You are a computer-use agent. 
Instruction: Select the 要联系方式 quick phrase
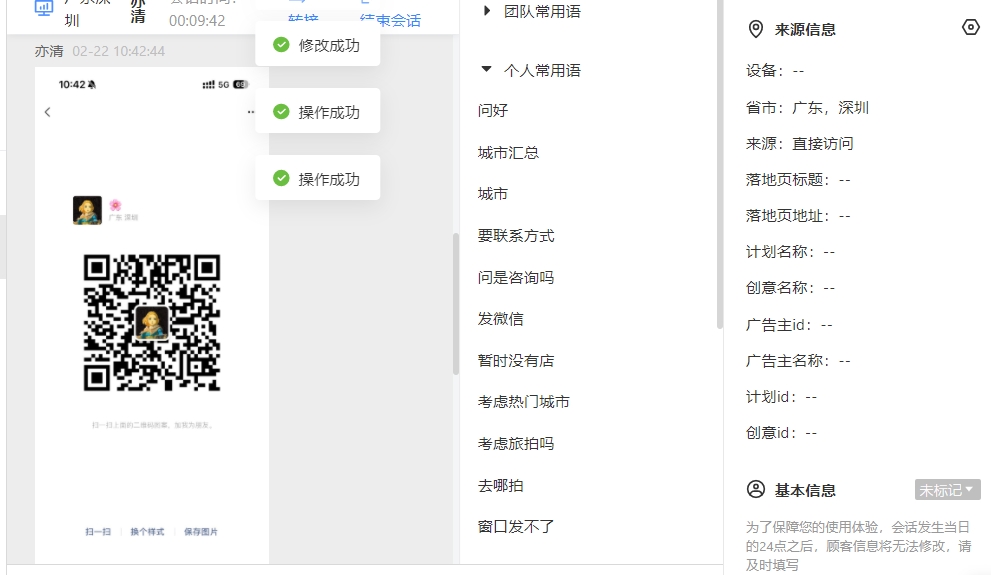click(516, 236)
